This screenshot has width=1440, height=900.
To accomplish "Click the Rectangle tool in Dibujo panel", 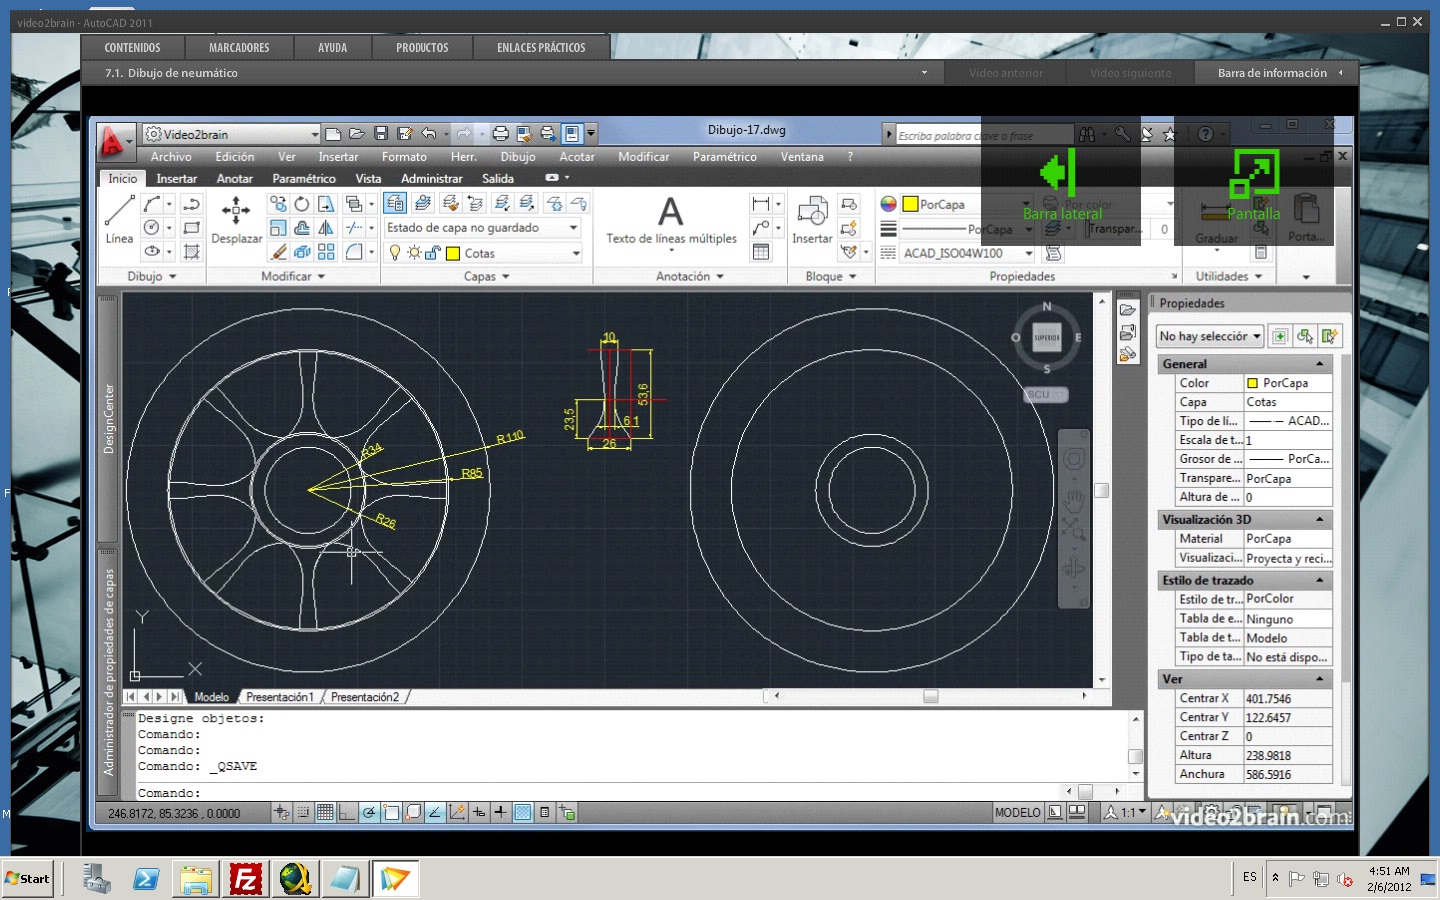I will (x=192, y=227).
